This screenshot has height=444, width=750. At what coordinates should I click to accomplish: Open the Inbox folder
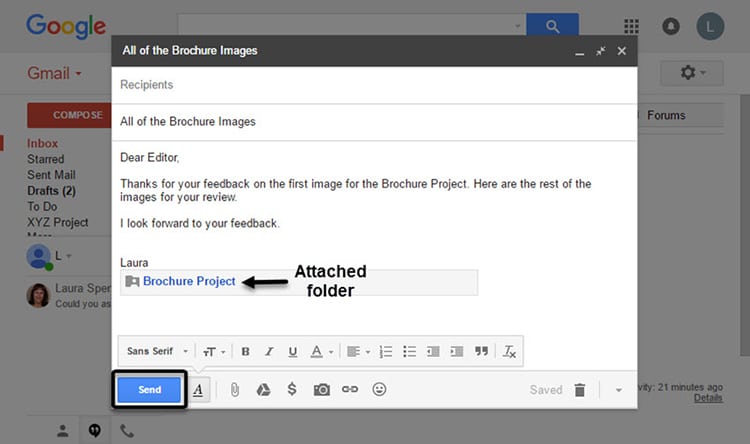coord(43,143)
